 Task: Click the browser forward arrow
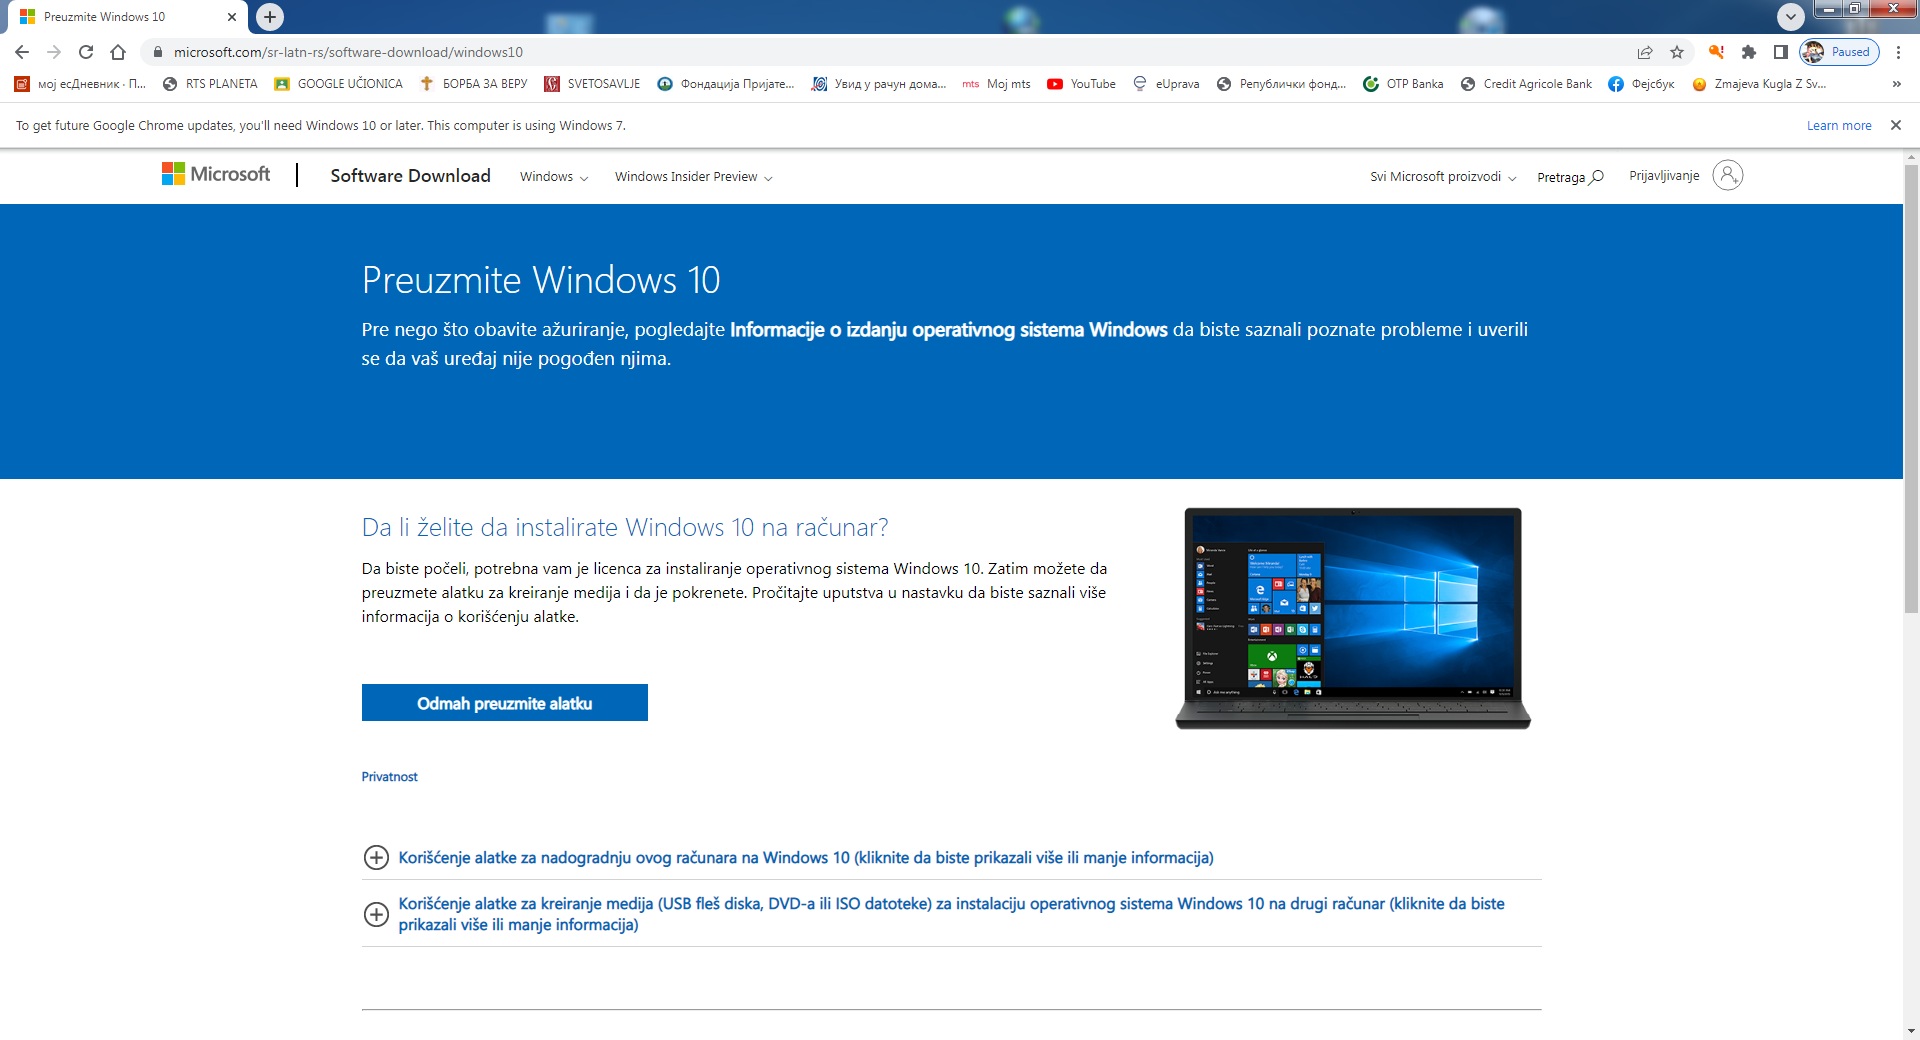coord(54,52)
